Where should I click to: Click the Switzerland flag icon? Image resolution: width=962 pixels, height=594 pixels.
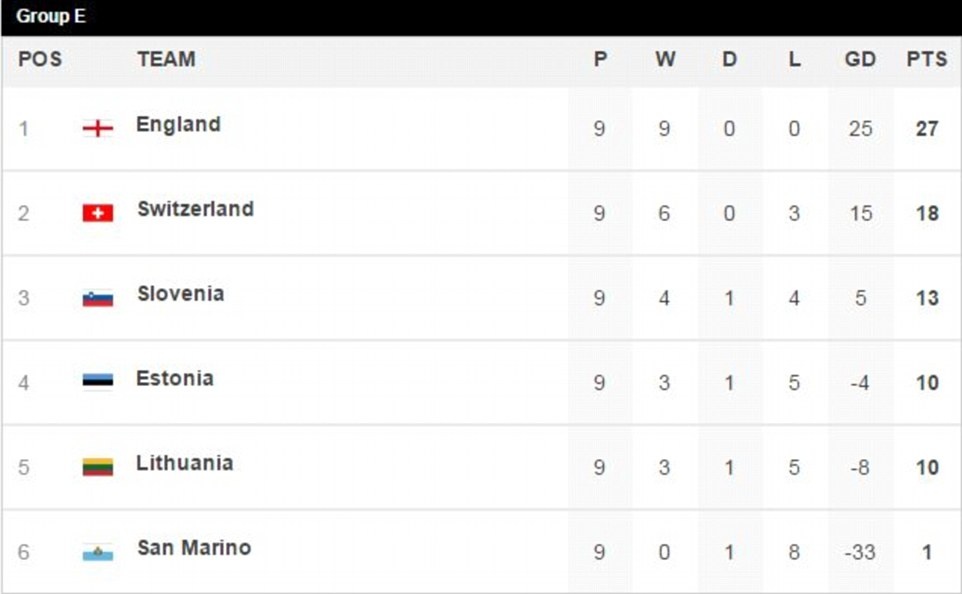(97, 213)
